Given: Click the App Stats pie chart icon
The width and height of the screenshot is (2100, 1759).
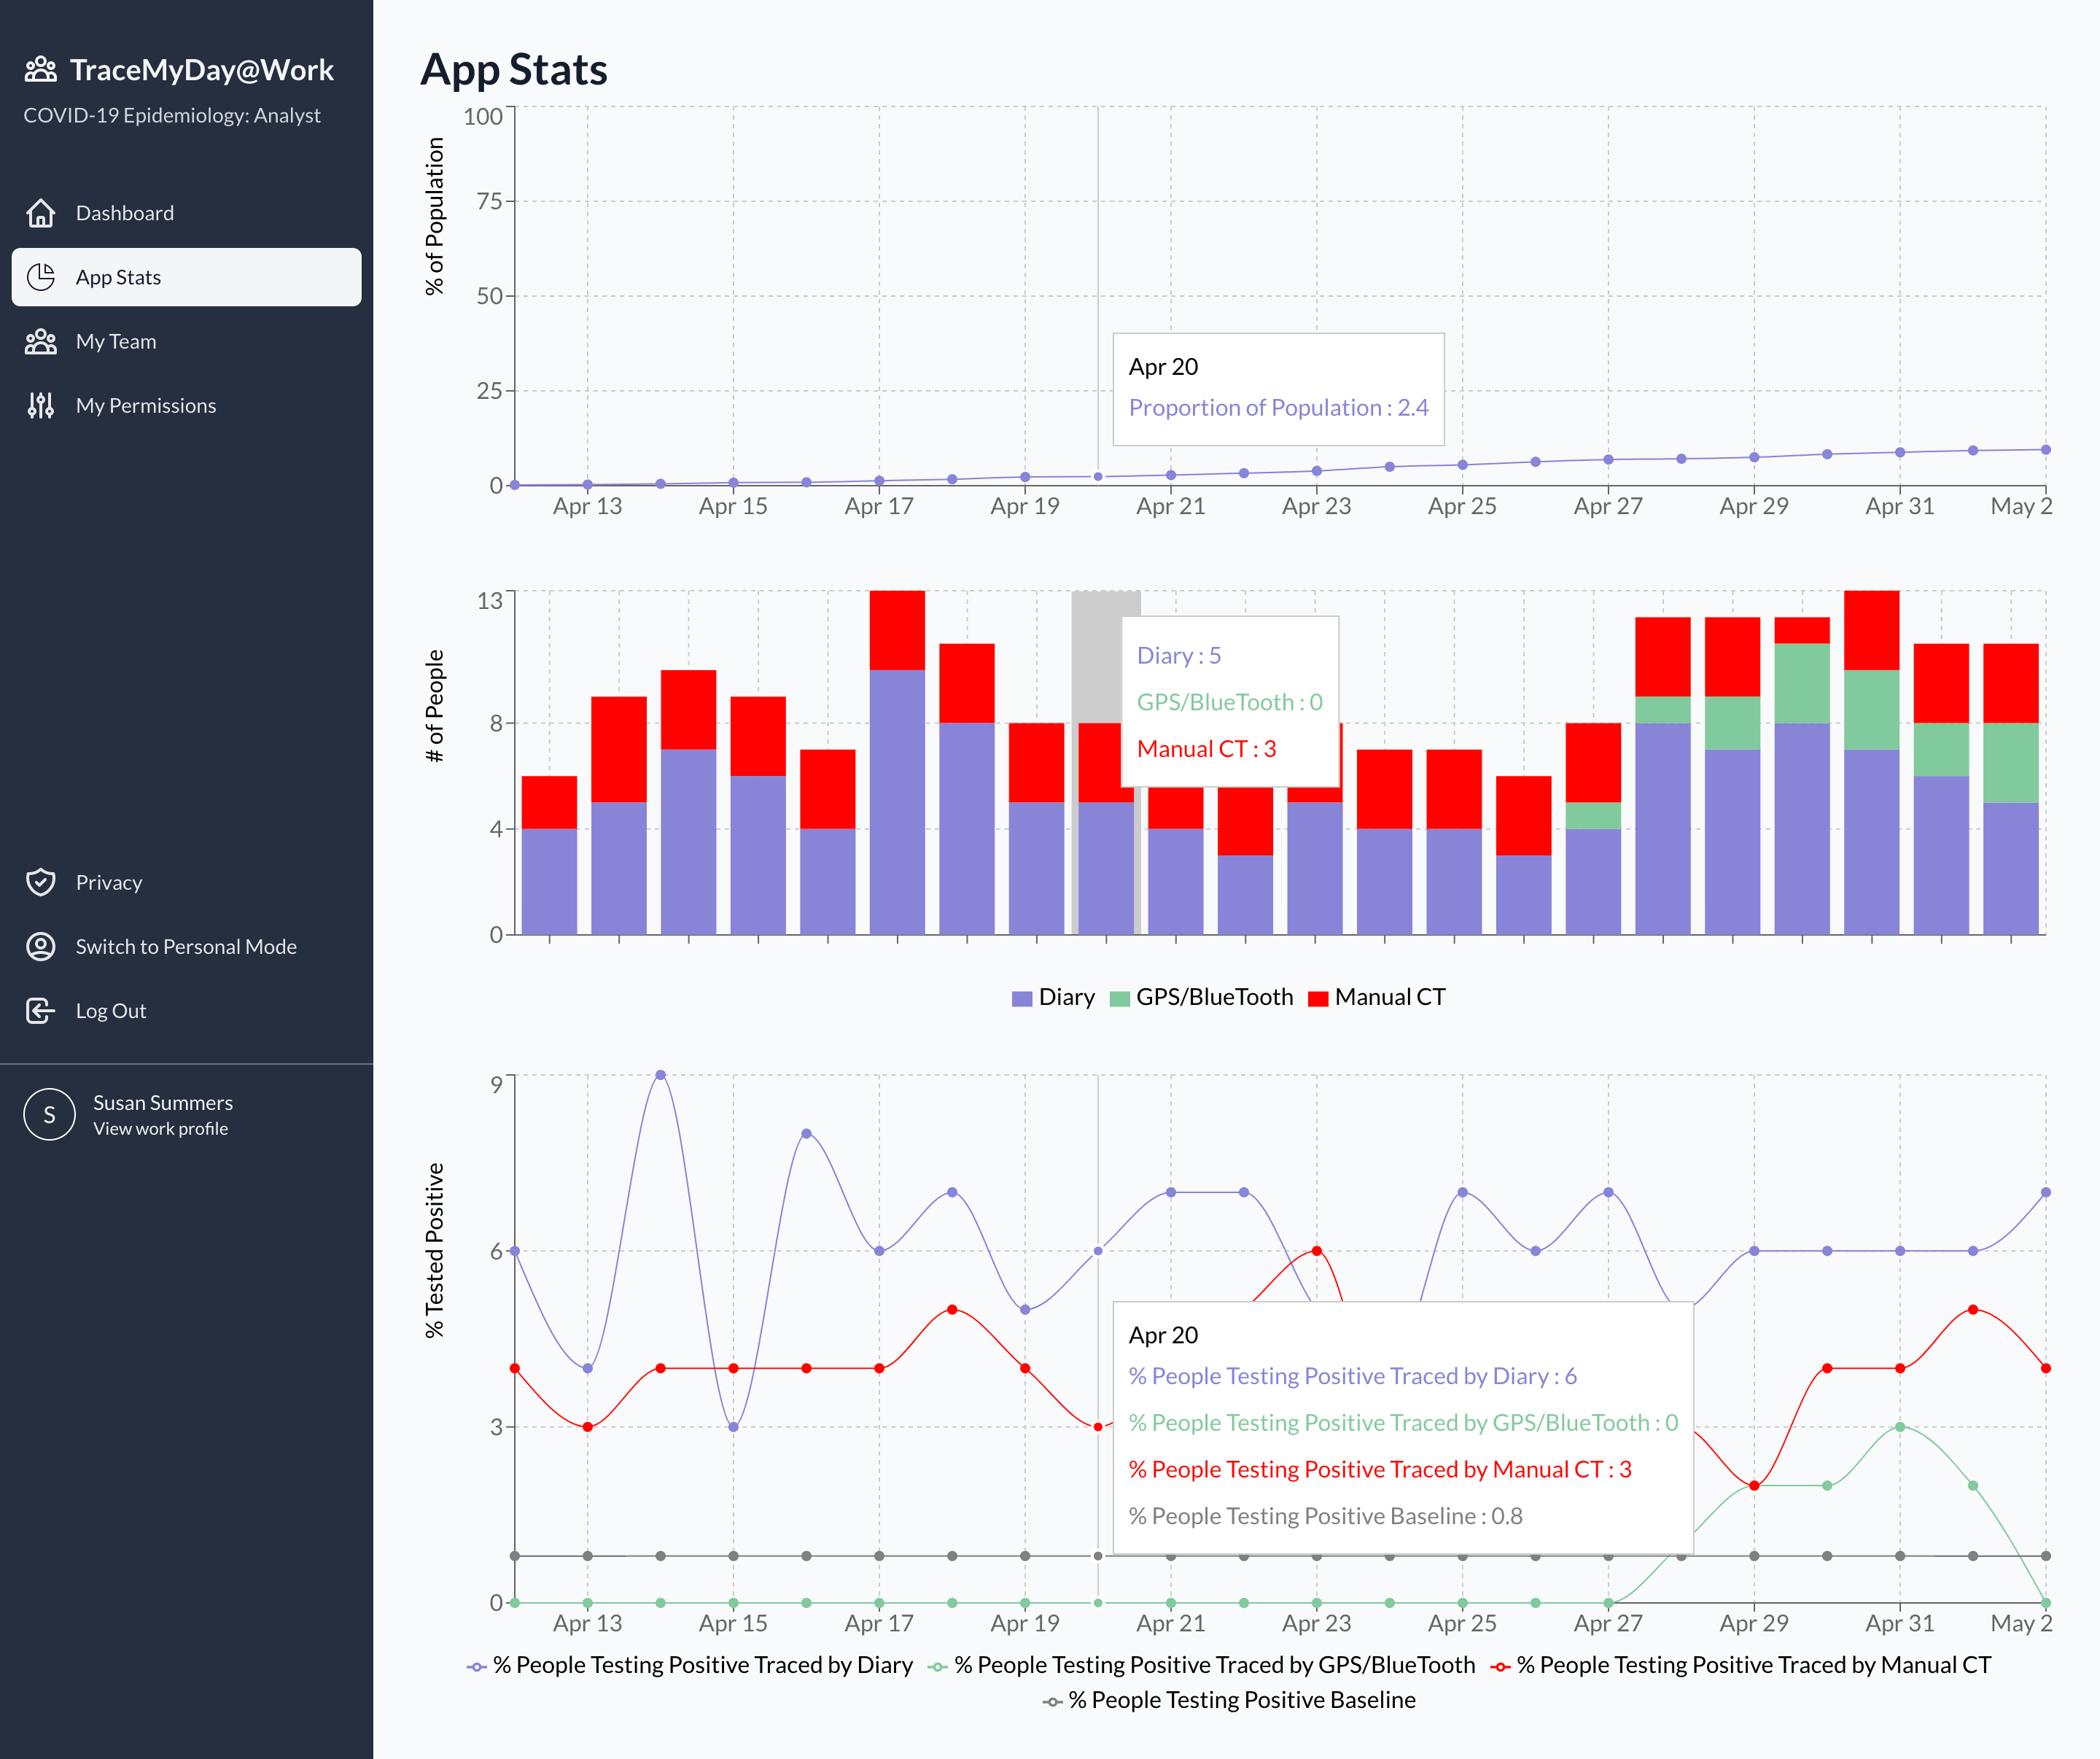Looking at the screenshot, I should 41,277.
